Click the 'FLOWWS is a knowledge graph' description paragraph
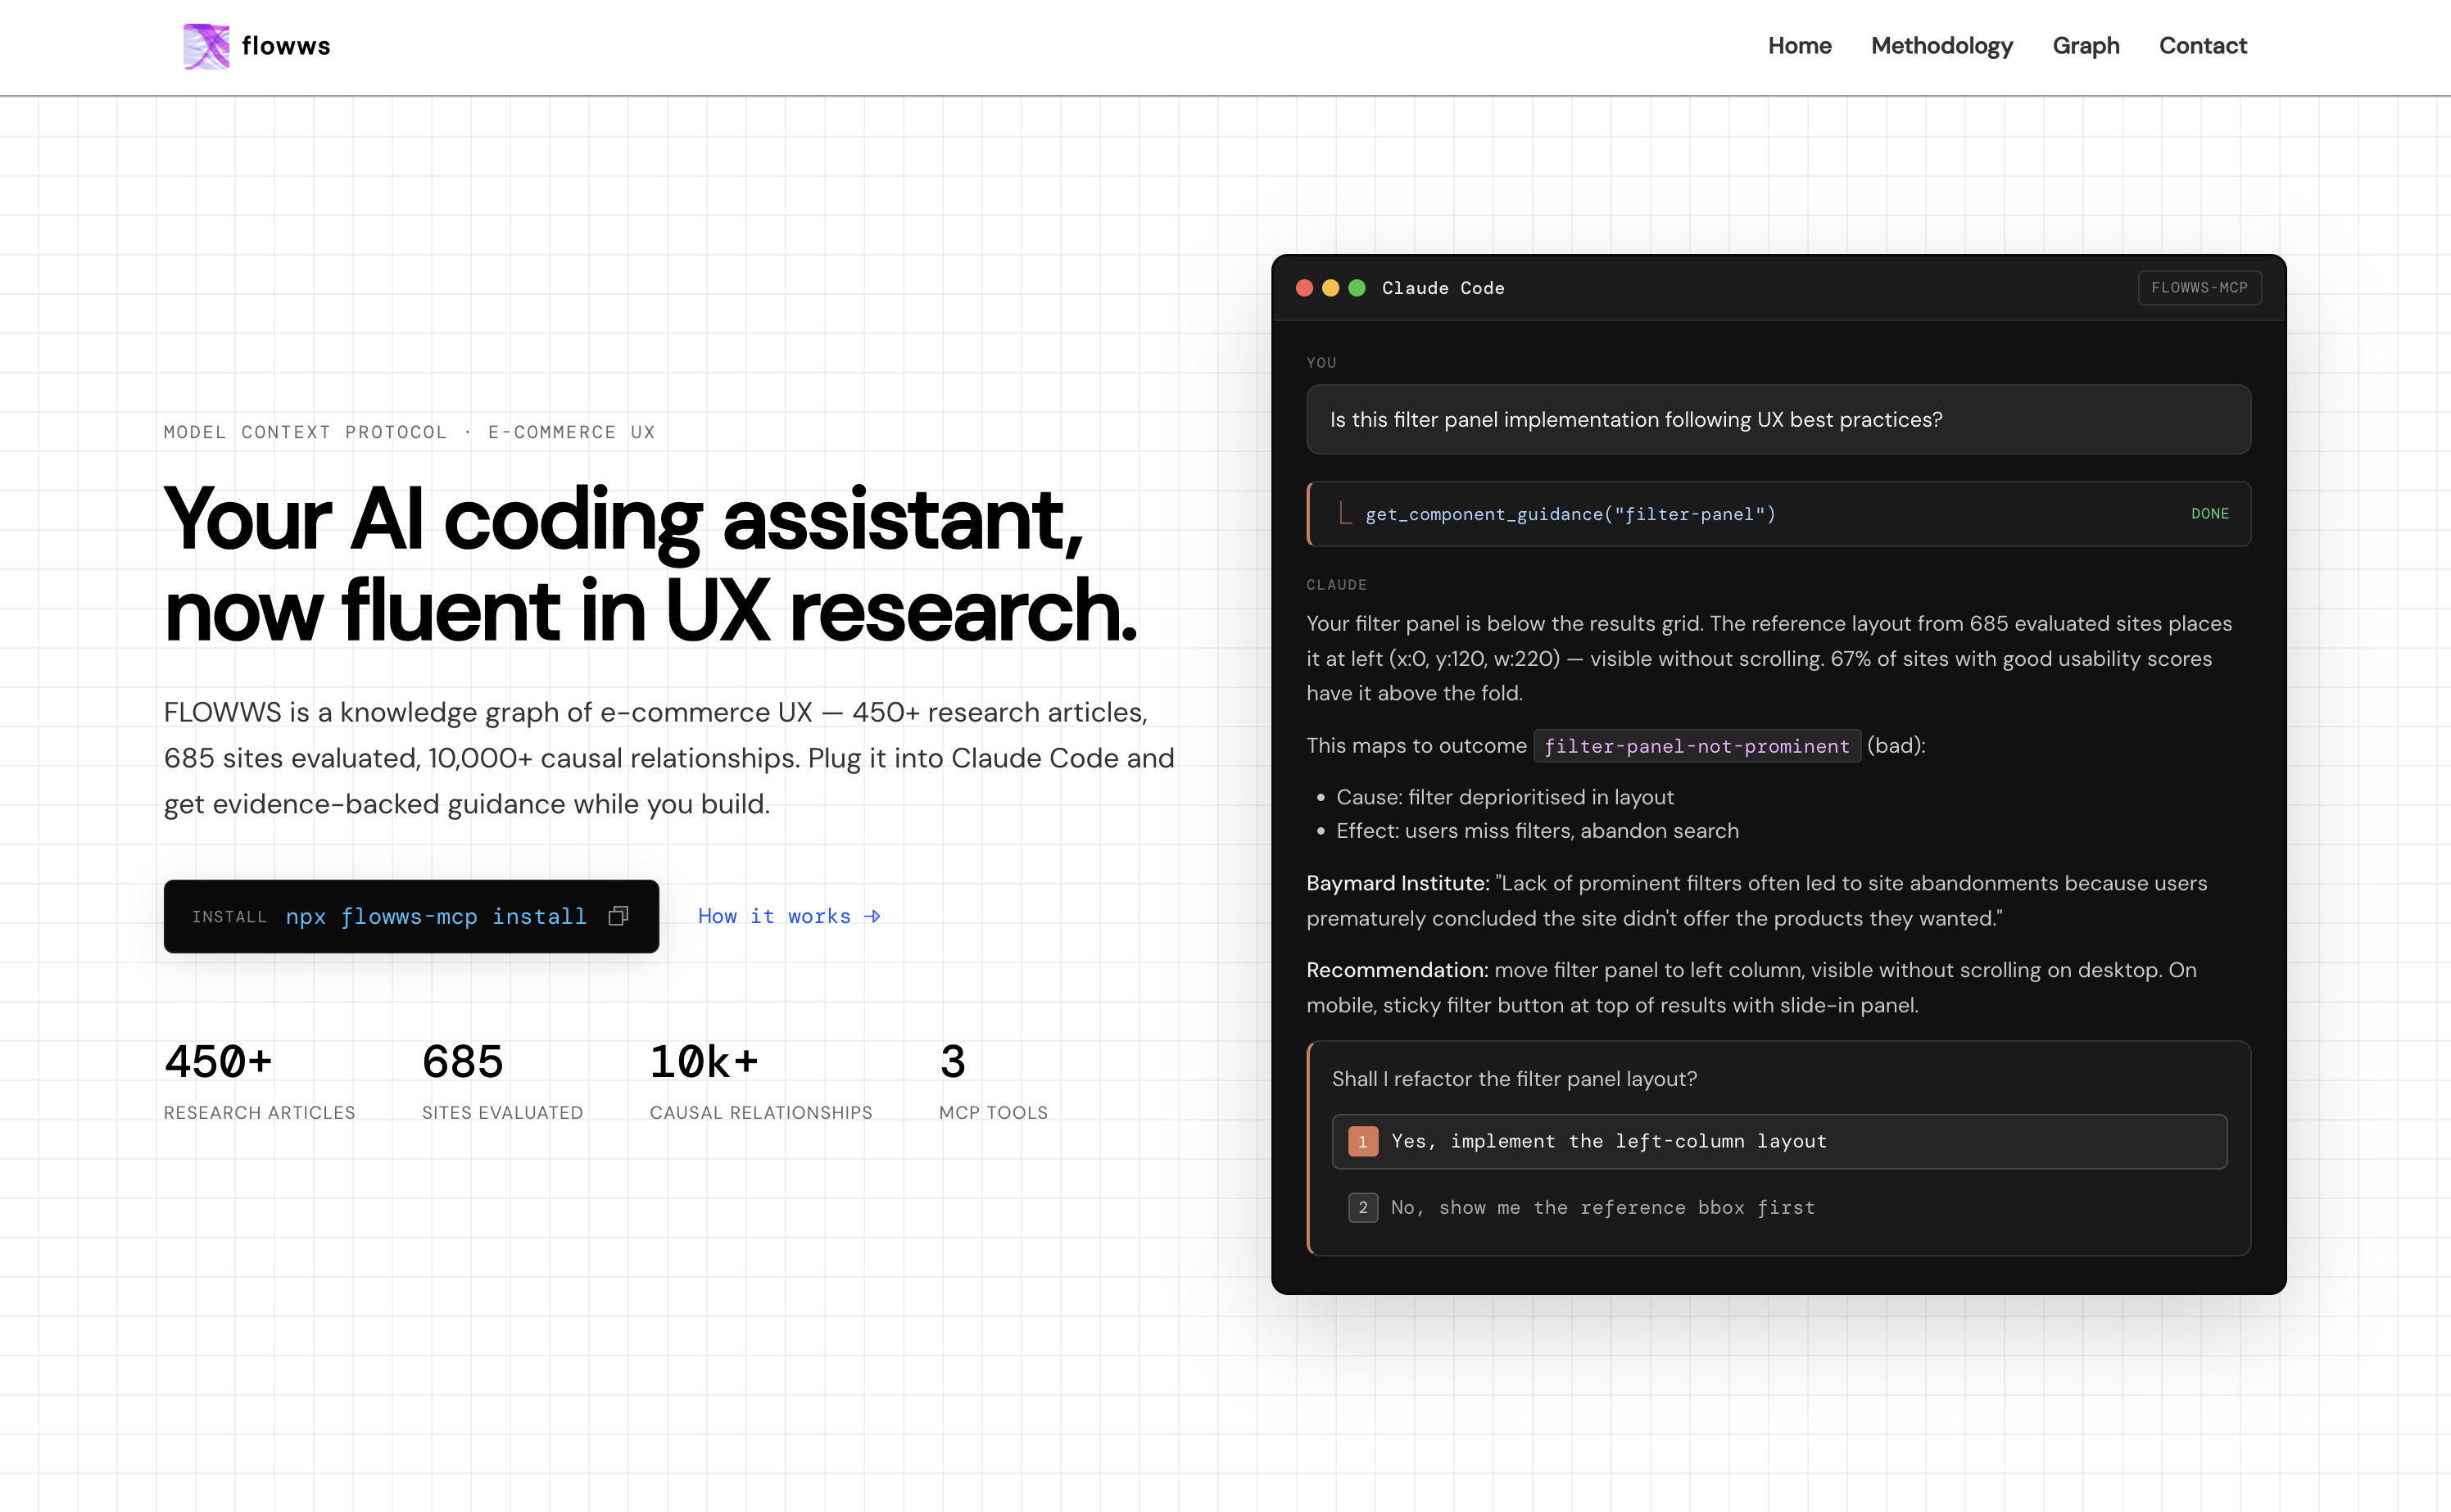The height and width of the screenshot is (1512, 2451). 669,758
